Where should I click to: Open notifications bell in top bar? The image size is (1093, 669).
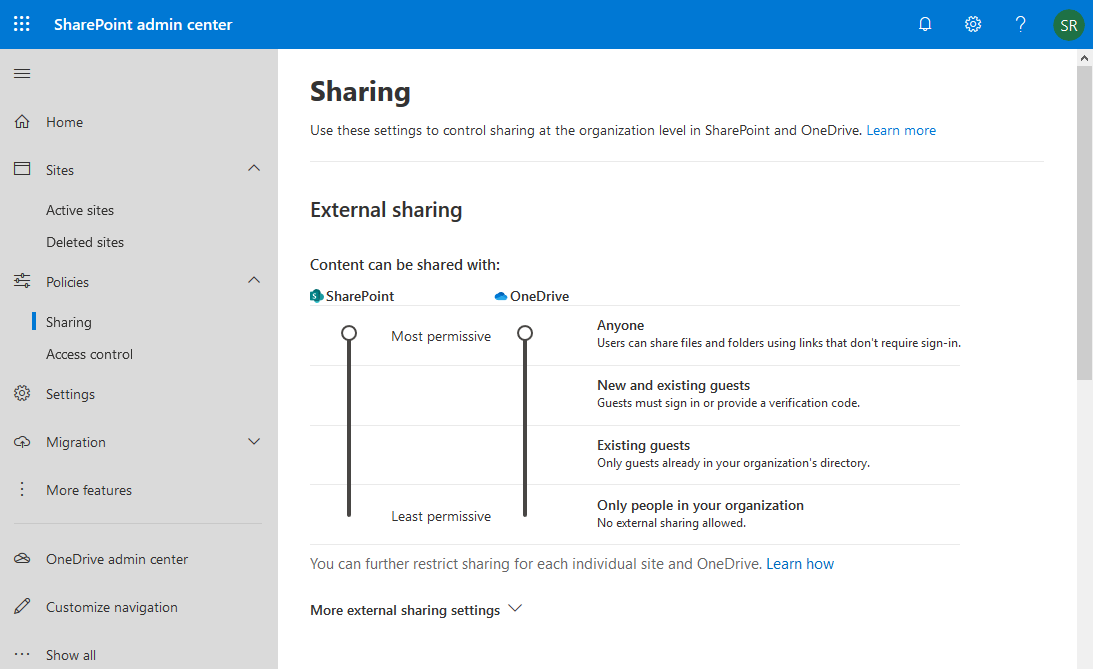point(924,24)
